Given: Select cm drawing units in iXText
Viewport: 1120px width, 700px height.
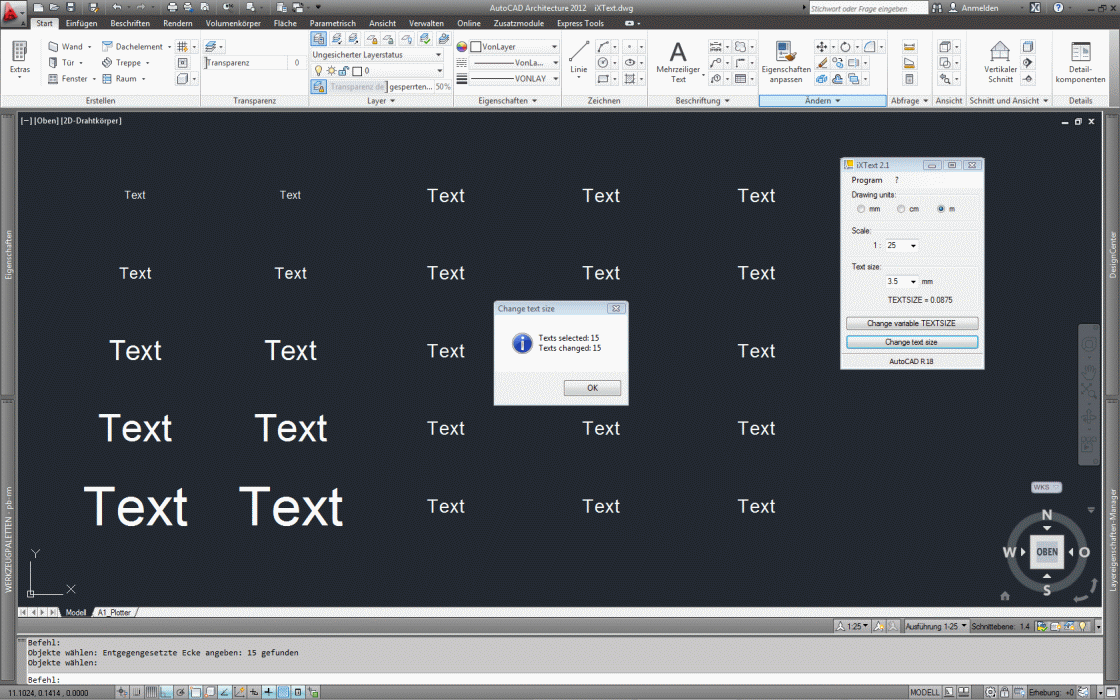Looking at the screenshot, I should 901,209.
